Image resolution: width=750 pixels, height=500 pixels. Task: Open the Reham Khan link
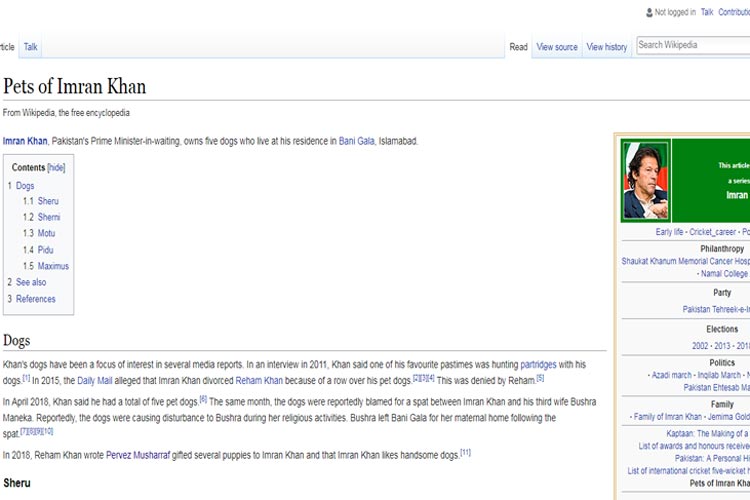(x=285, y=381)
